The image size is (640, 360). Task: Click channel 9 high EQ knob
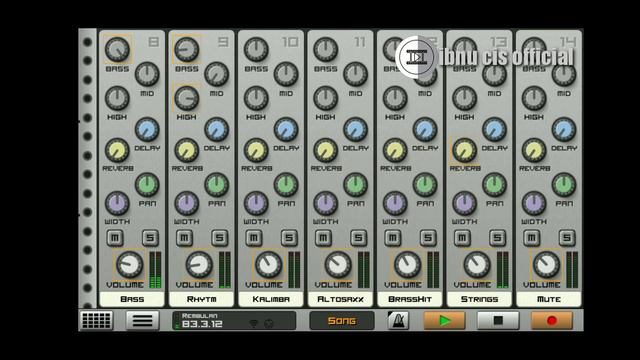click(187, 98)
